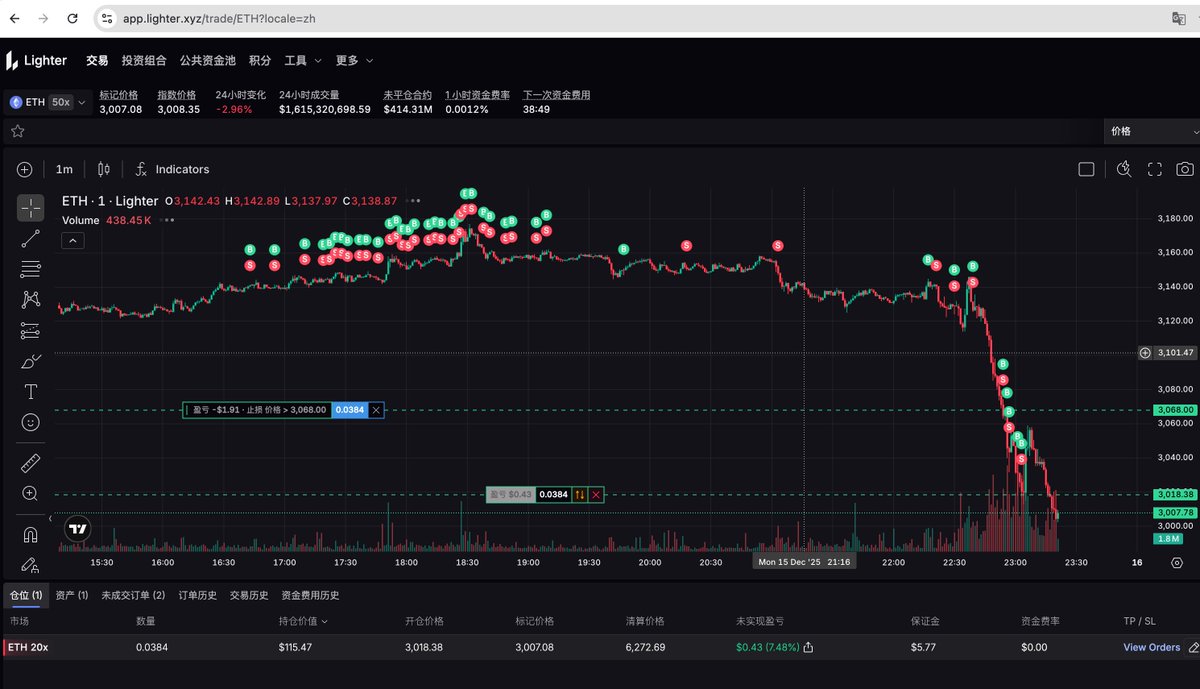Open the browser translate icon
Screen dimensions: 1200x689
(1179, 19)
